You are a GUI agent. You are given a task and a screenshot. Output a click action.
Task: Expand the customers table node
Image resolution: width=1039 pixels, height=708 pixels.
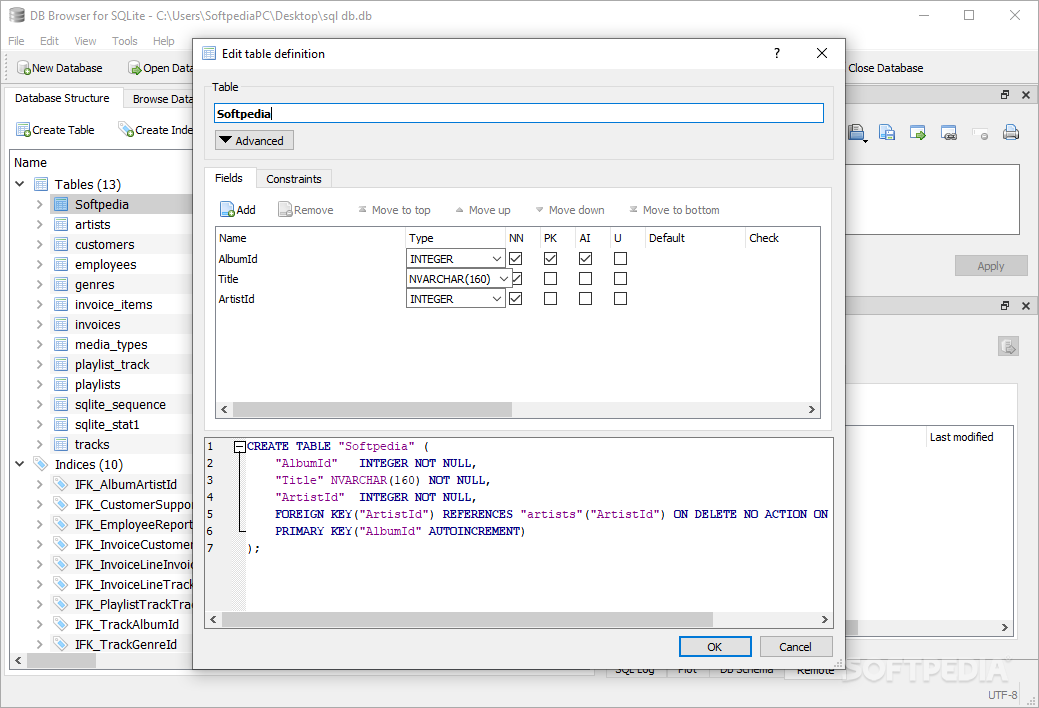[40, 244]
